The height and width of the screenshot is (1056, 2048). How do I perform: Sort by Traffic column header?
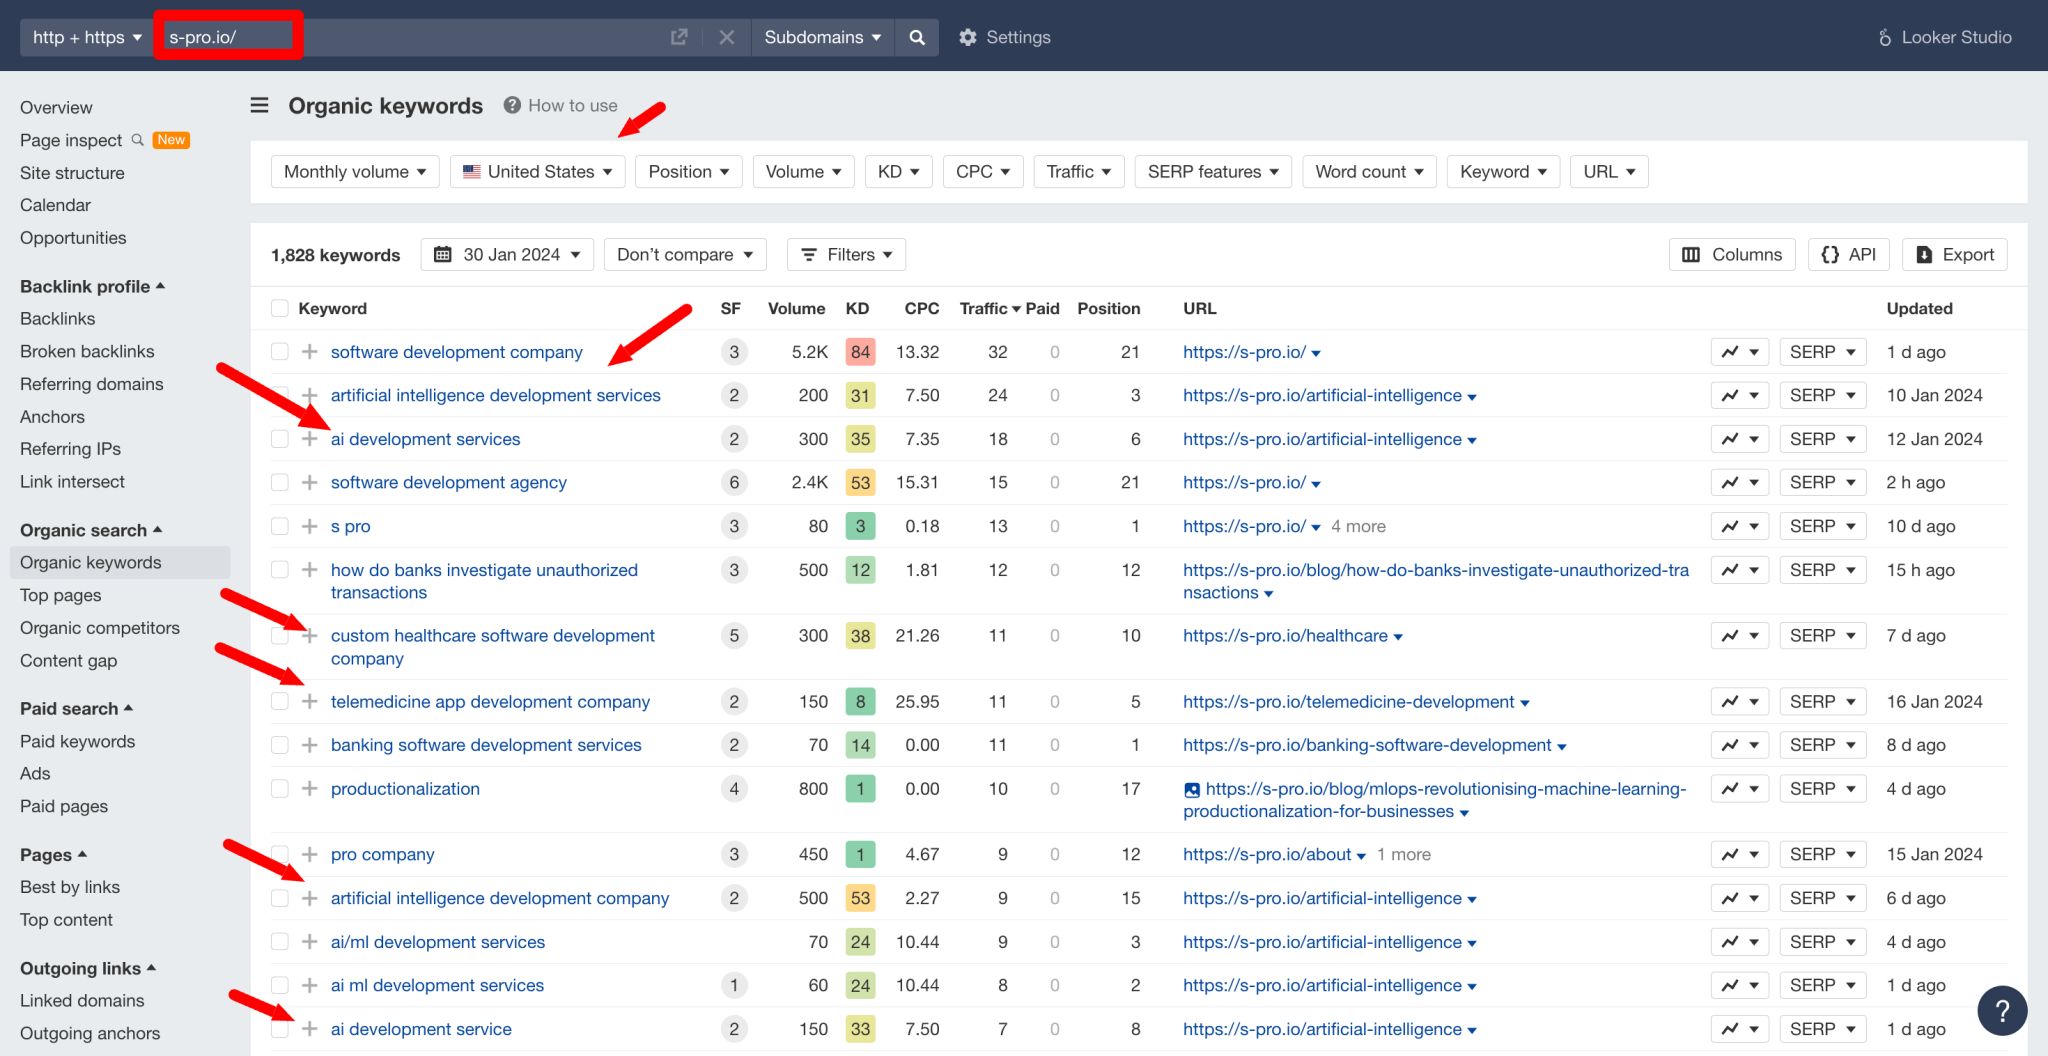tap(990, 308)
